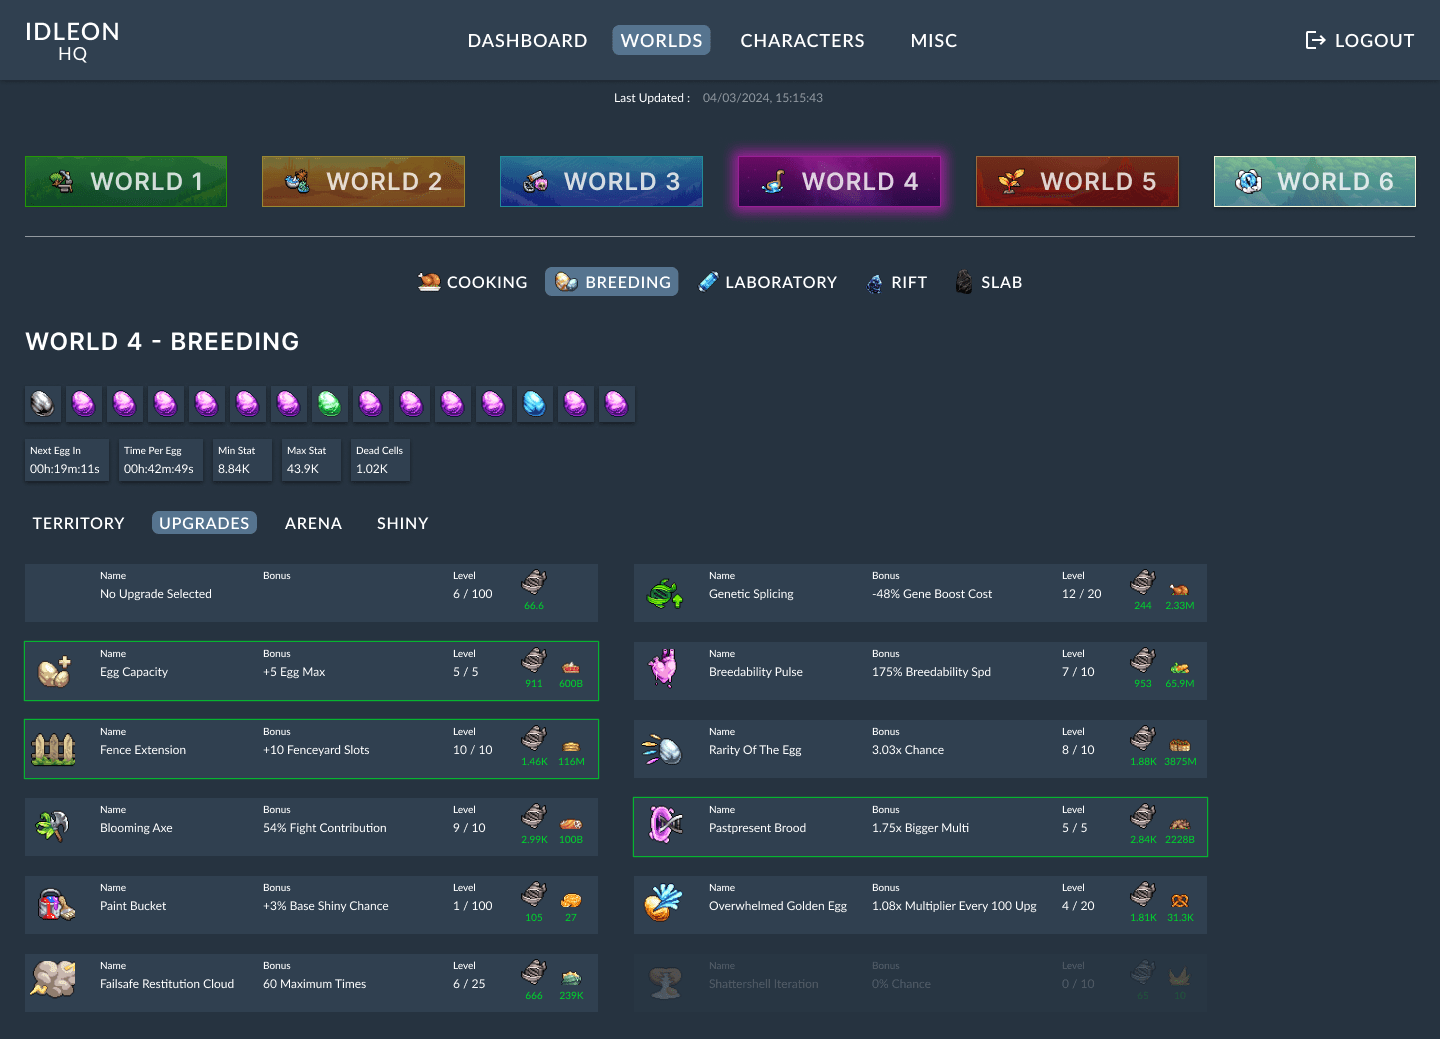Click the Logout link

click(x=1360, y=40)
